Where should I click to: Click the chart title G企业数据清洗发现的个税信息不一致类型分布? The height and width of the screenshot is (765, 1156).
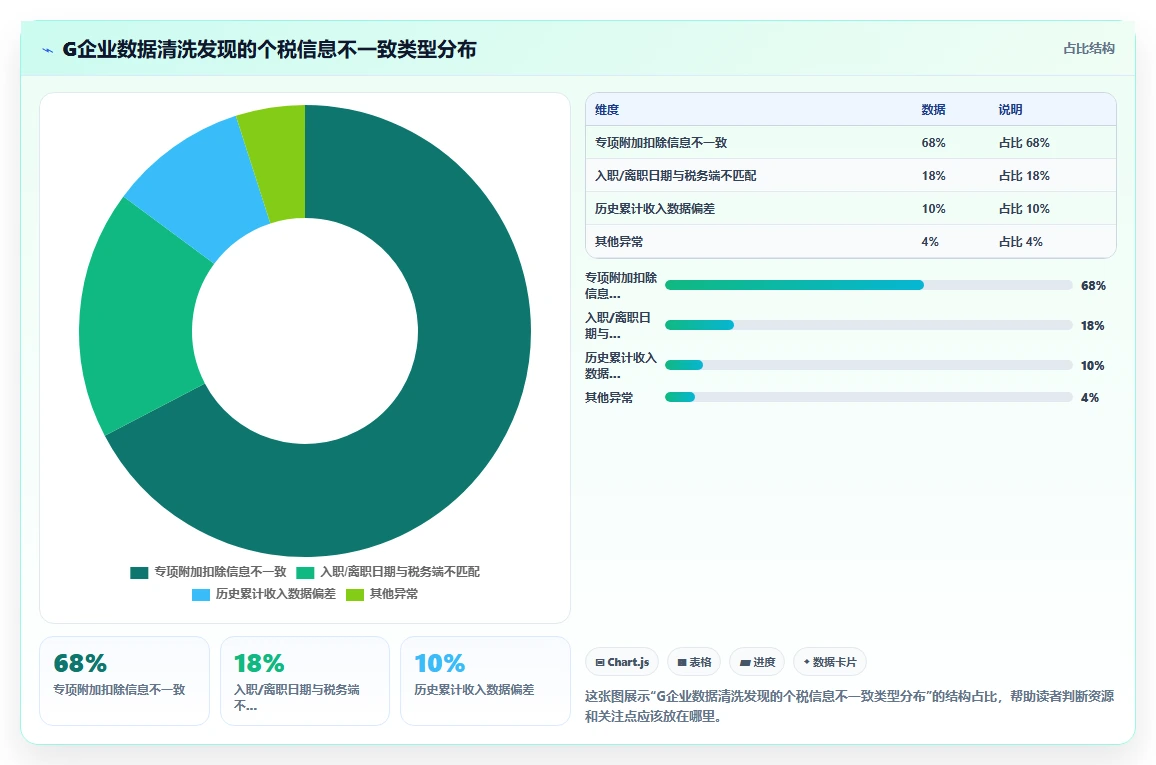click(269, 49)
